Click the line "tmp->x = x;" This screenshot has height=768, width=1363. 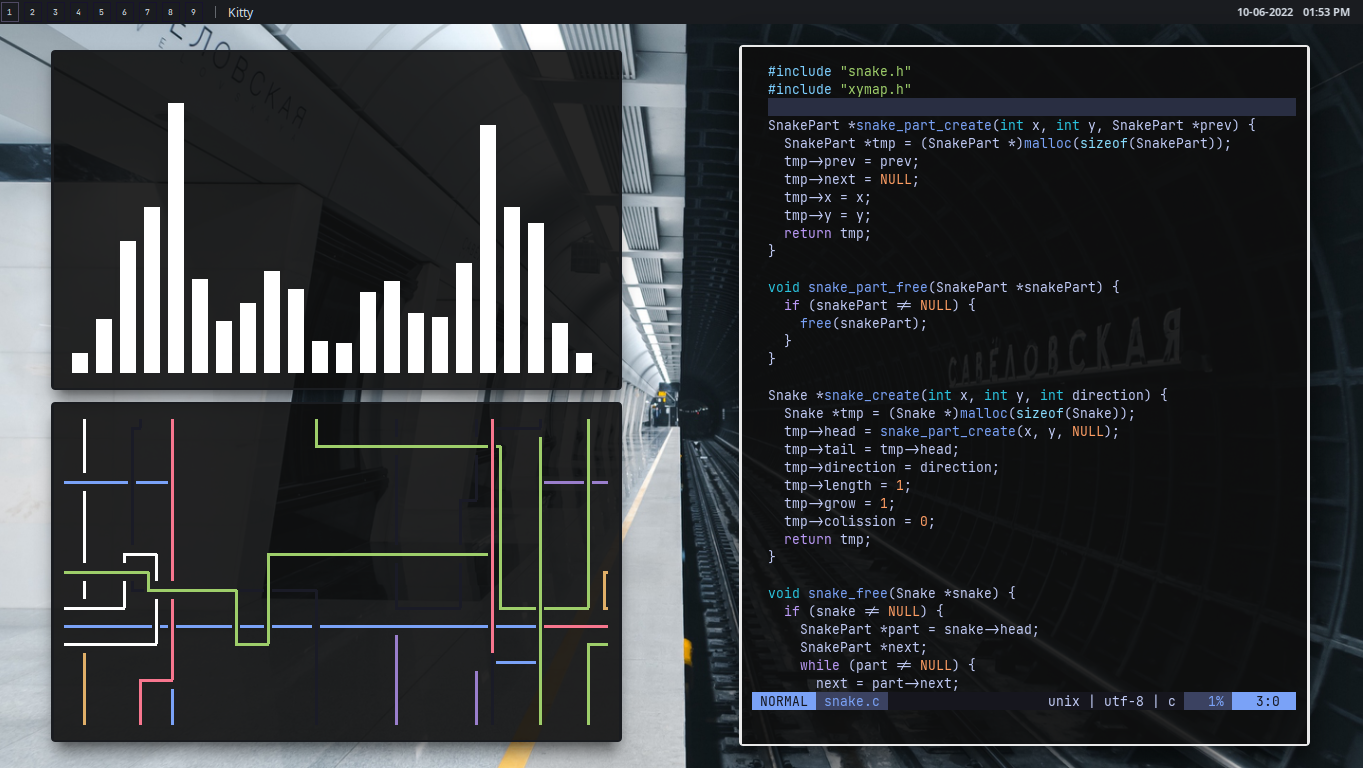828,197
